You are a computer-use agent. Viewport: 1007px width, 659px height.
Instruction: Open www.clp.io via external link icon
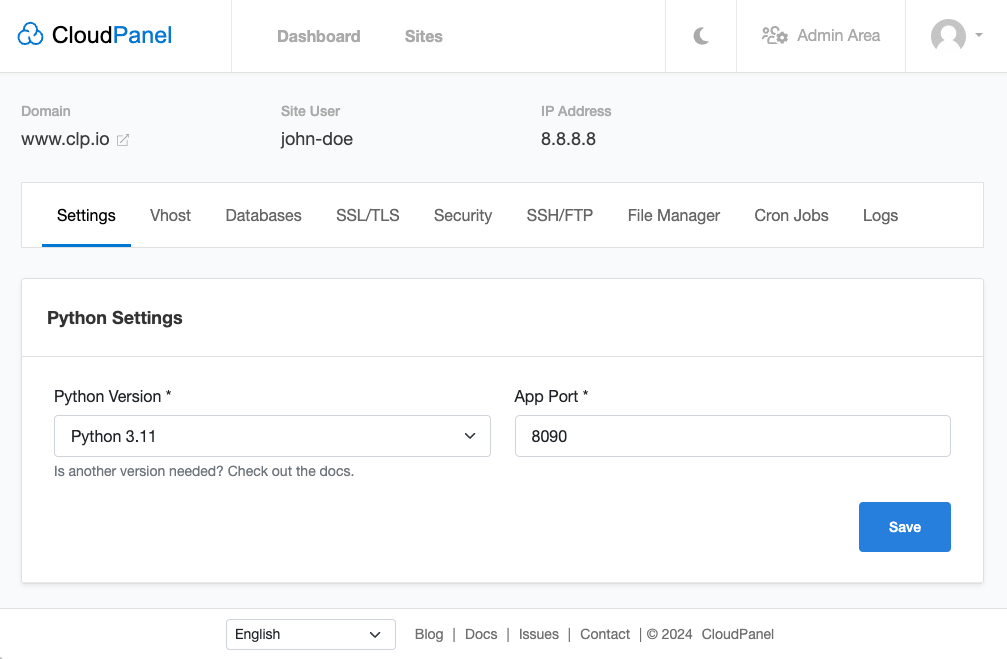pos(123,140)
